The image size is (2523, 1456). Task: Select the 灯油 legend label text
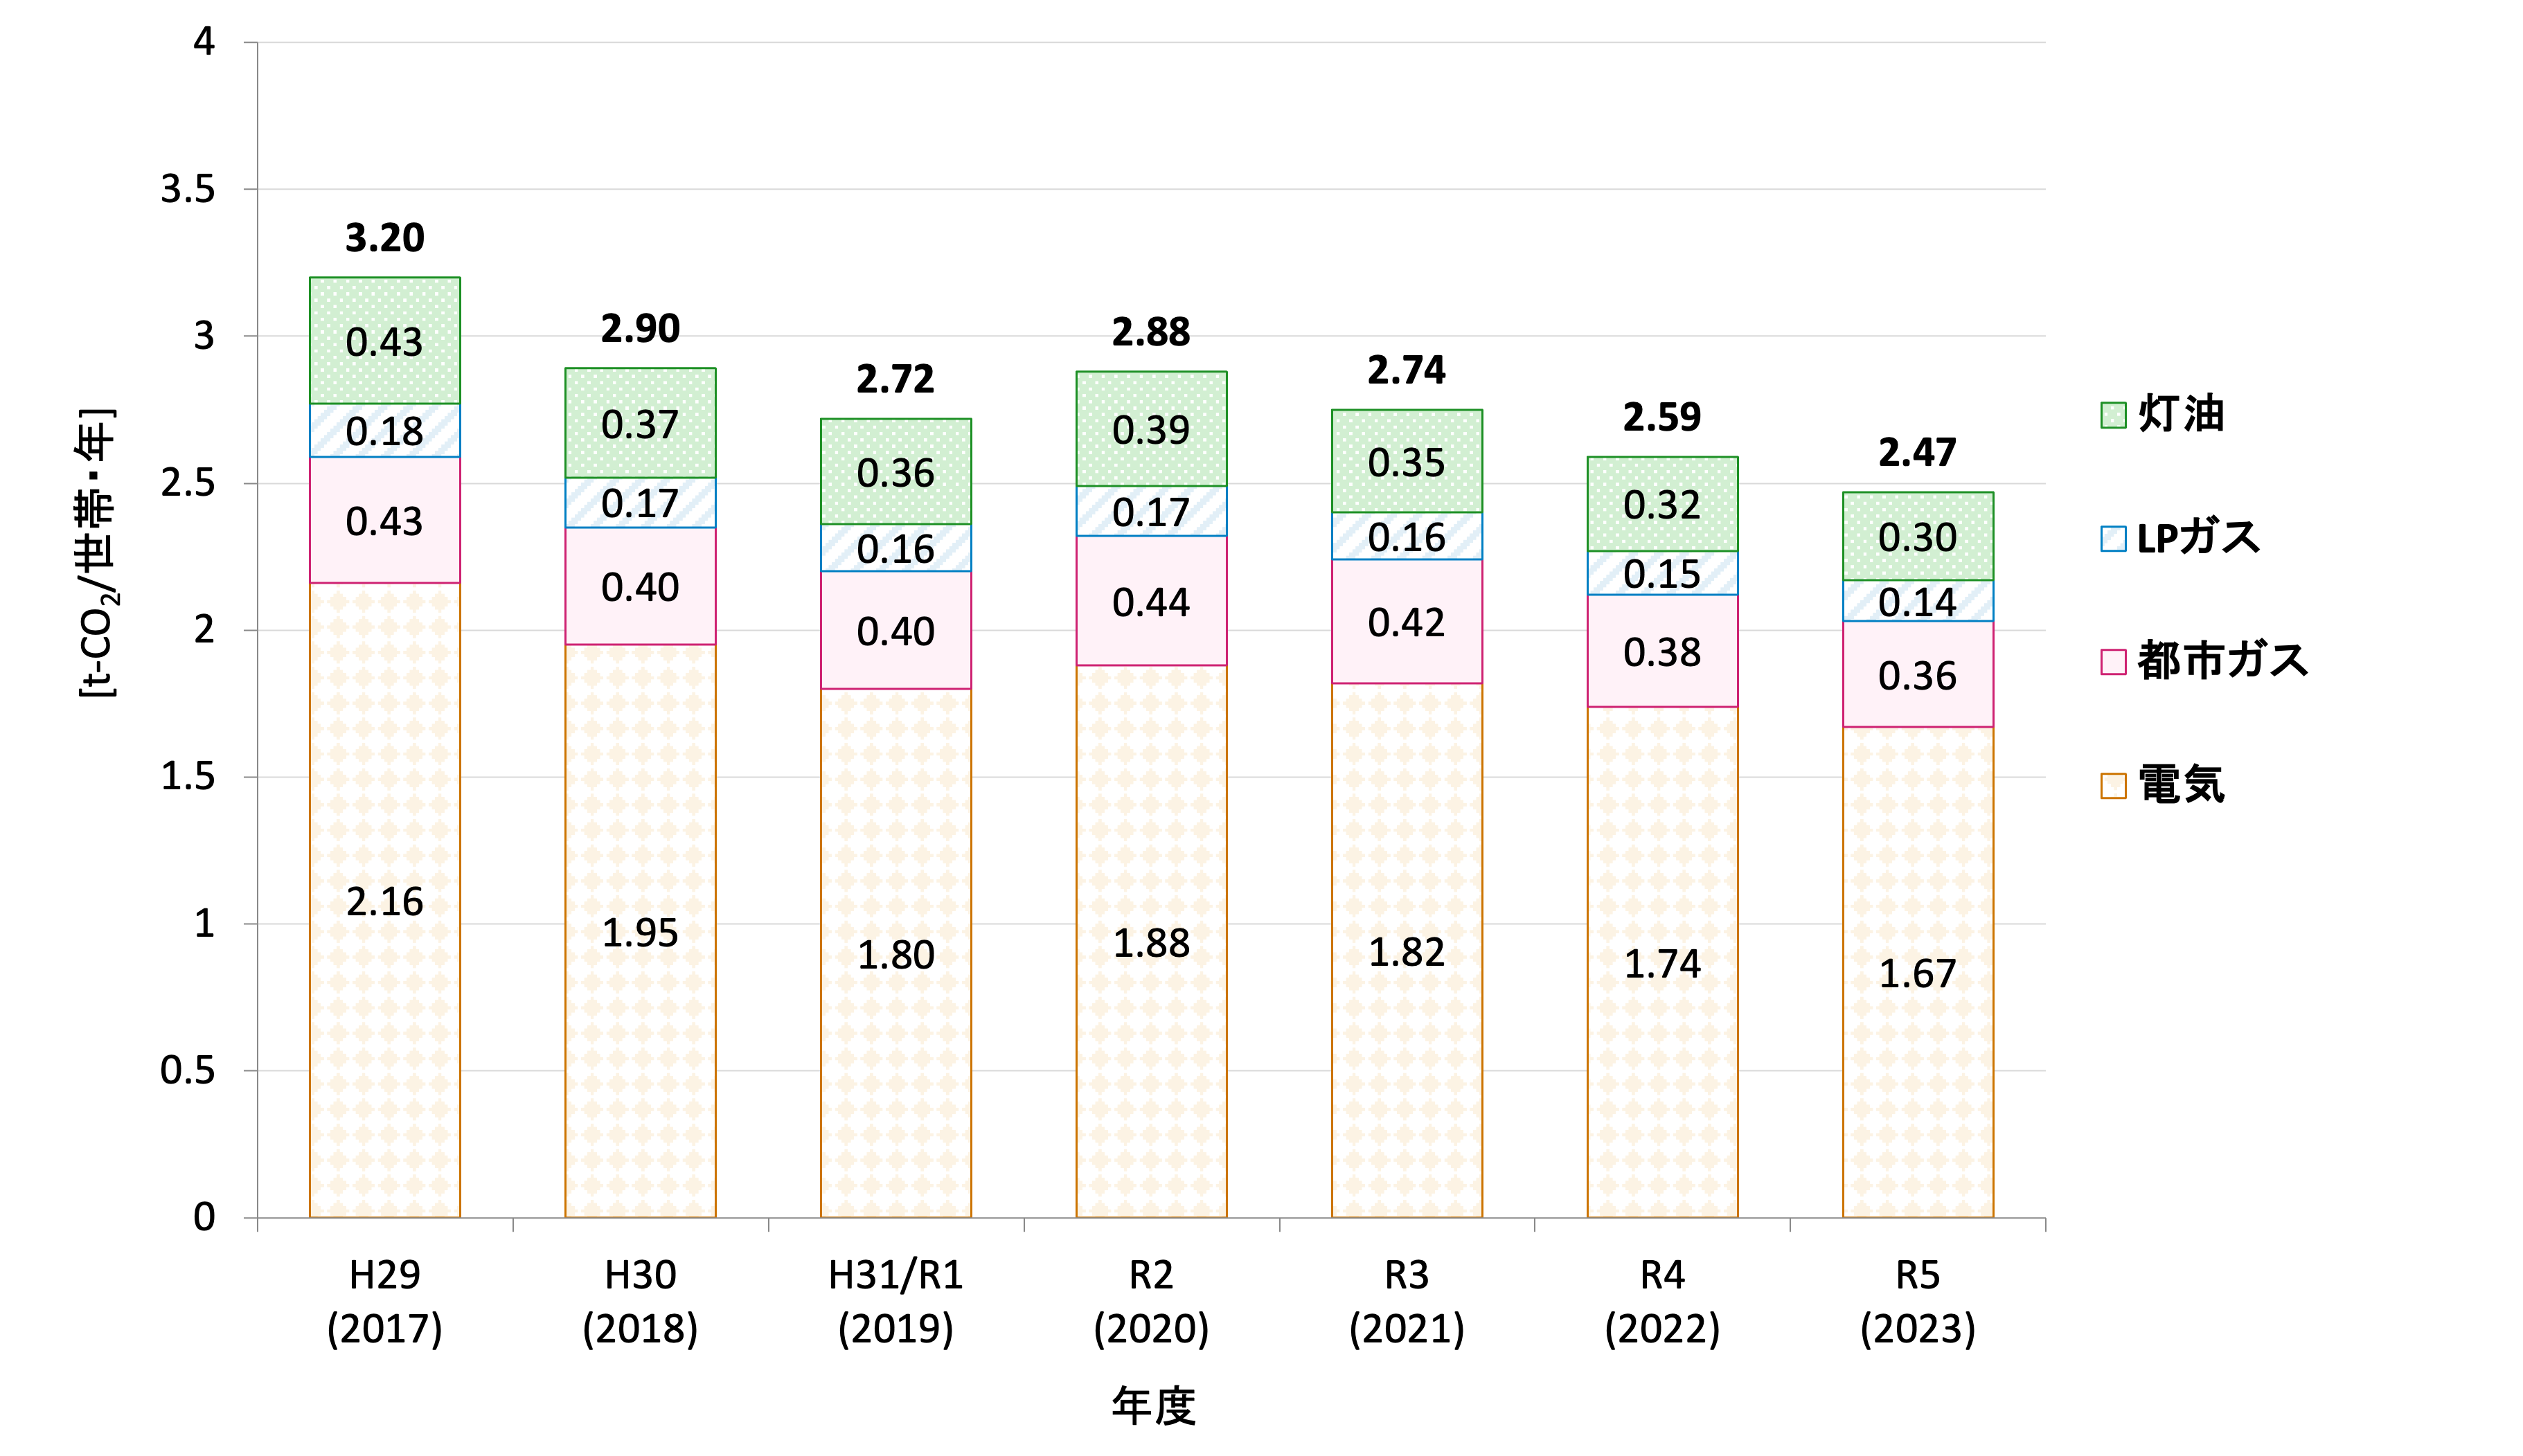click(x=2181, y=414)
